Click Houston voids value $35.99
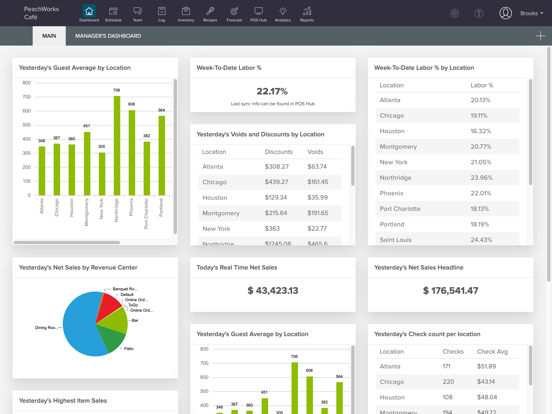Image resolution: width=552 pixels, height=414 pixels. click(318, 197)
